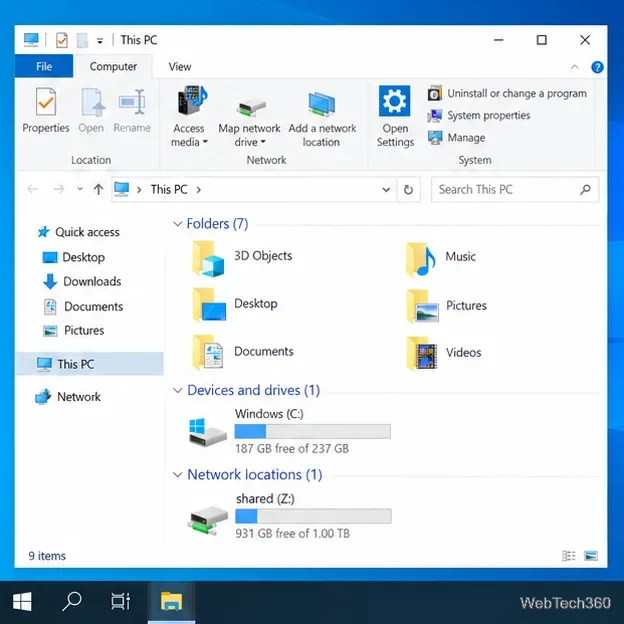624x624 pixels.
Task: Select the Videos folder
Action: tap(443, 353)
